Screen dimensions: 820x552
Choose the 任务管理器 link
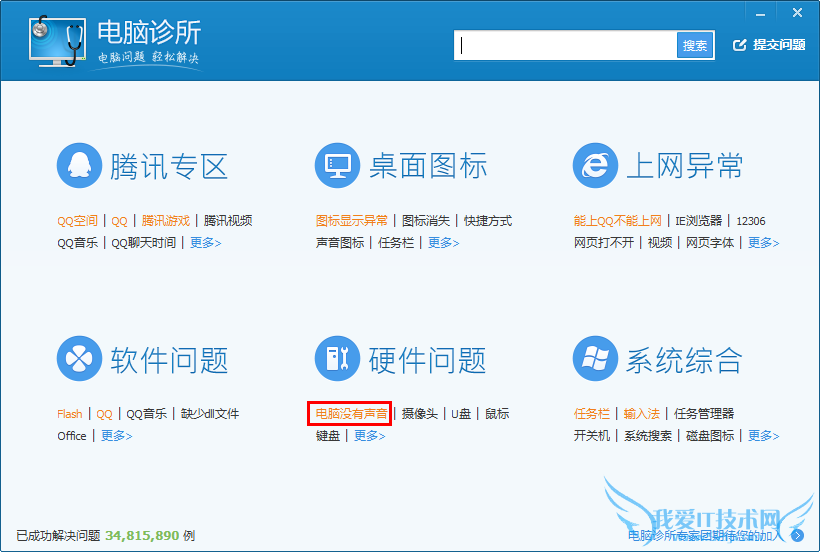[x=704, y=414]
